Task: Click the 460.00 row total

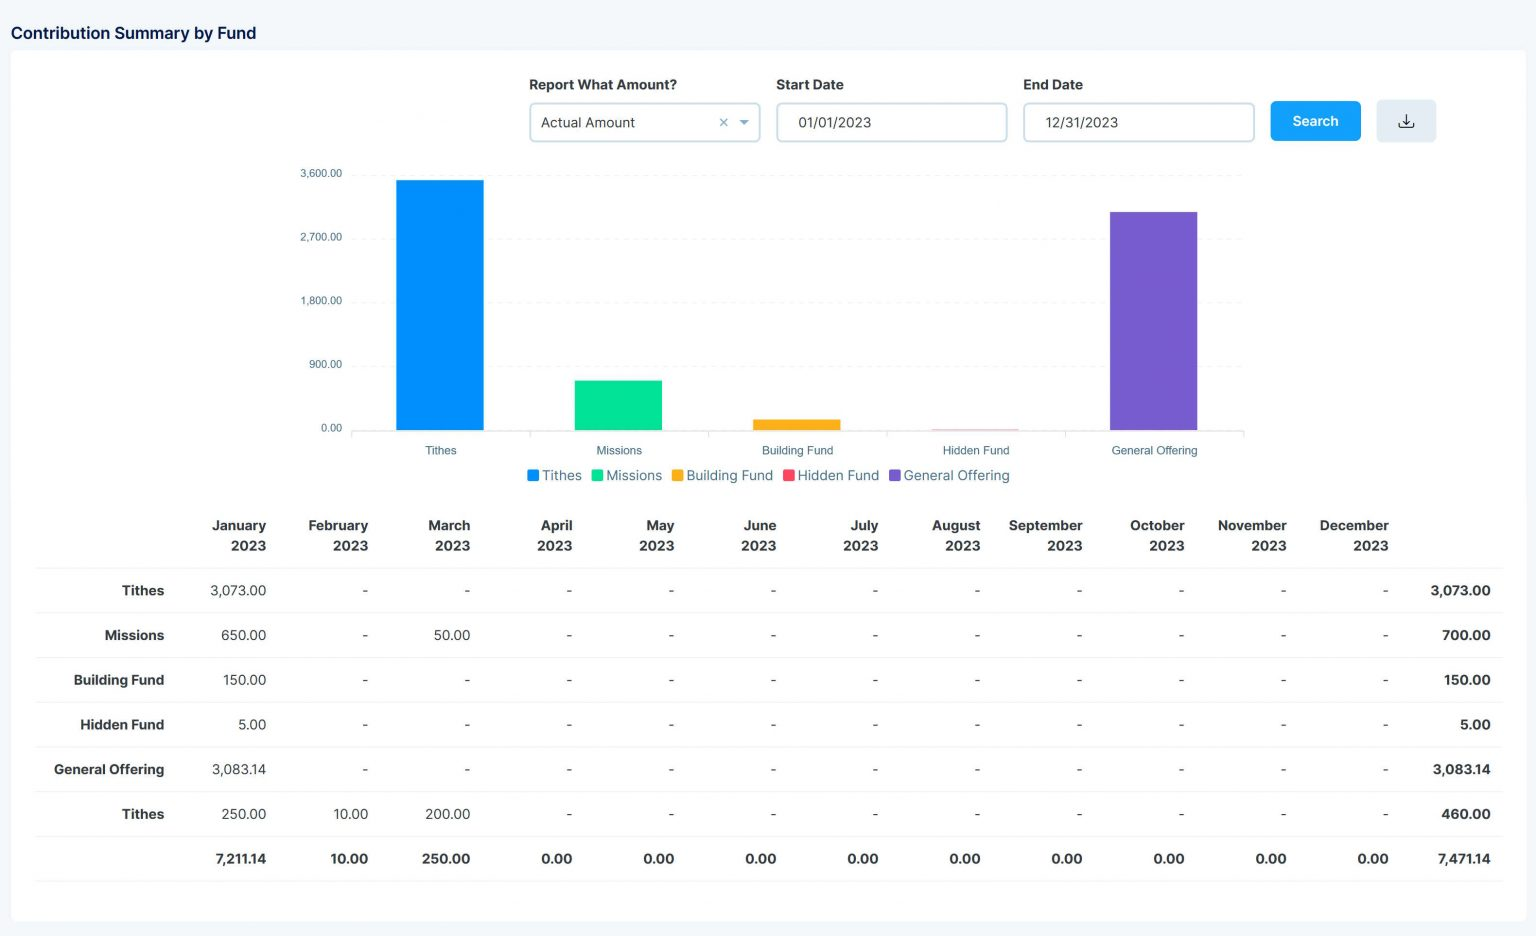Action: click(x=1466, y=815)
